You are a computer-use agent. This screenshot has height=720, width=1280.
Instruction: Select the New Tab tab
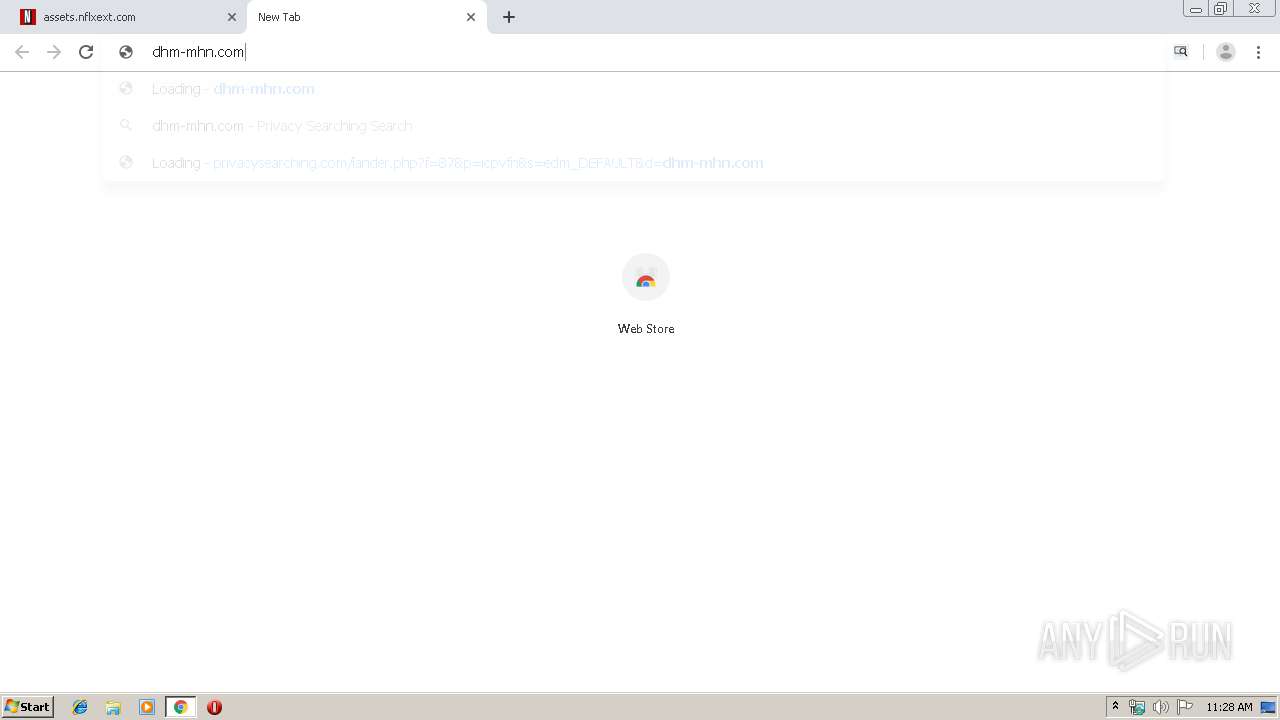click(366, 17)
